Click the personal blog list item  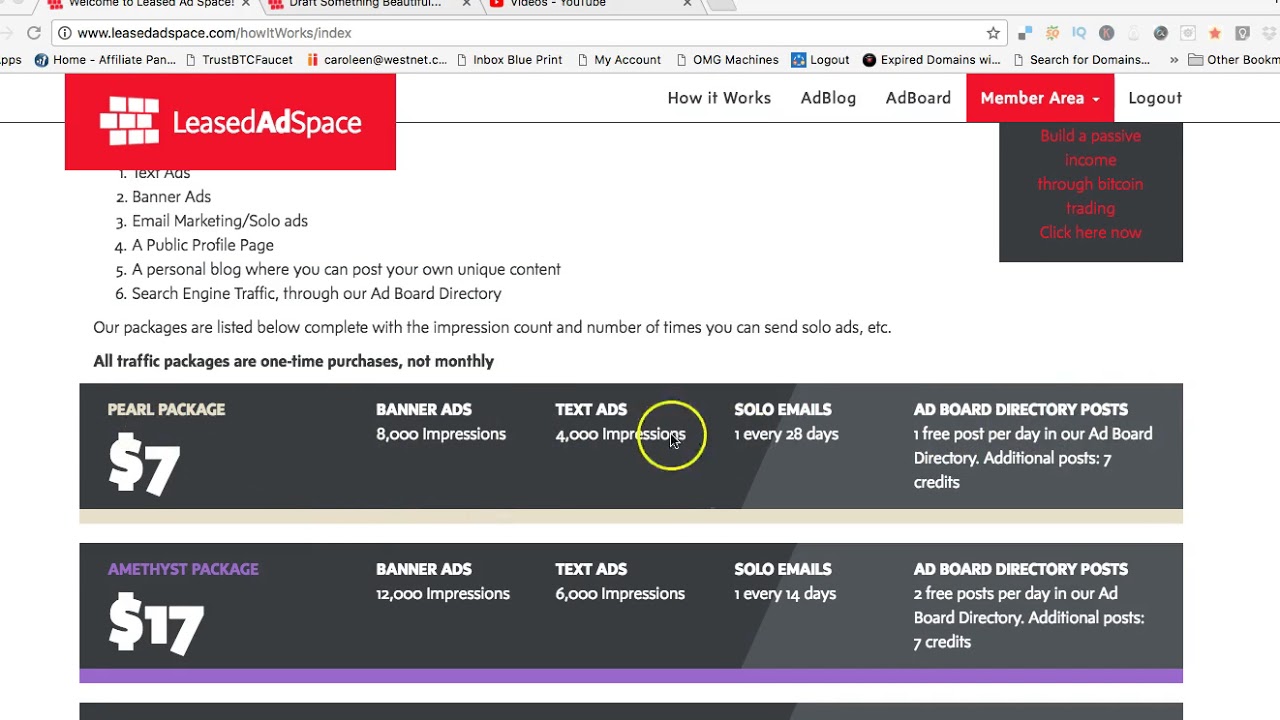click(x=346, y=269)
